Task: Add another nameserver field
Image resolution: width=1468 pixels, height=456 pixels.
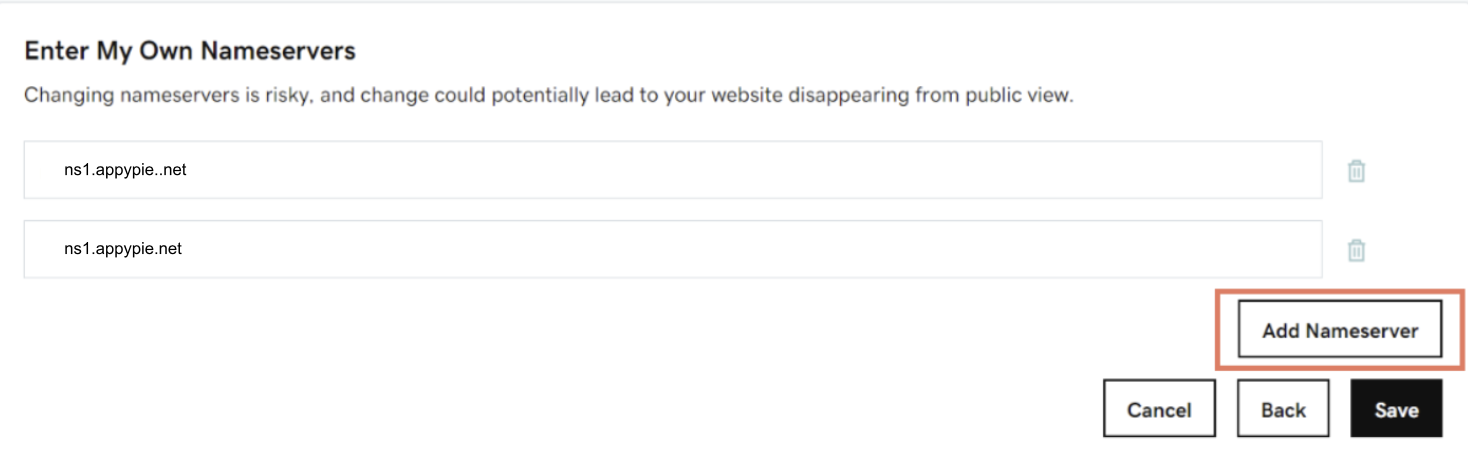Action: [x=1340, y=330]
